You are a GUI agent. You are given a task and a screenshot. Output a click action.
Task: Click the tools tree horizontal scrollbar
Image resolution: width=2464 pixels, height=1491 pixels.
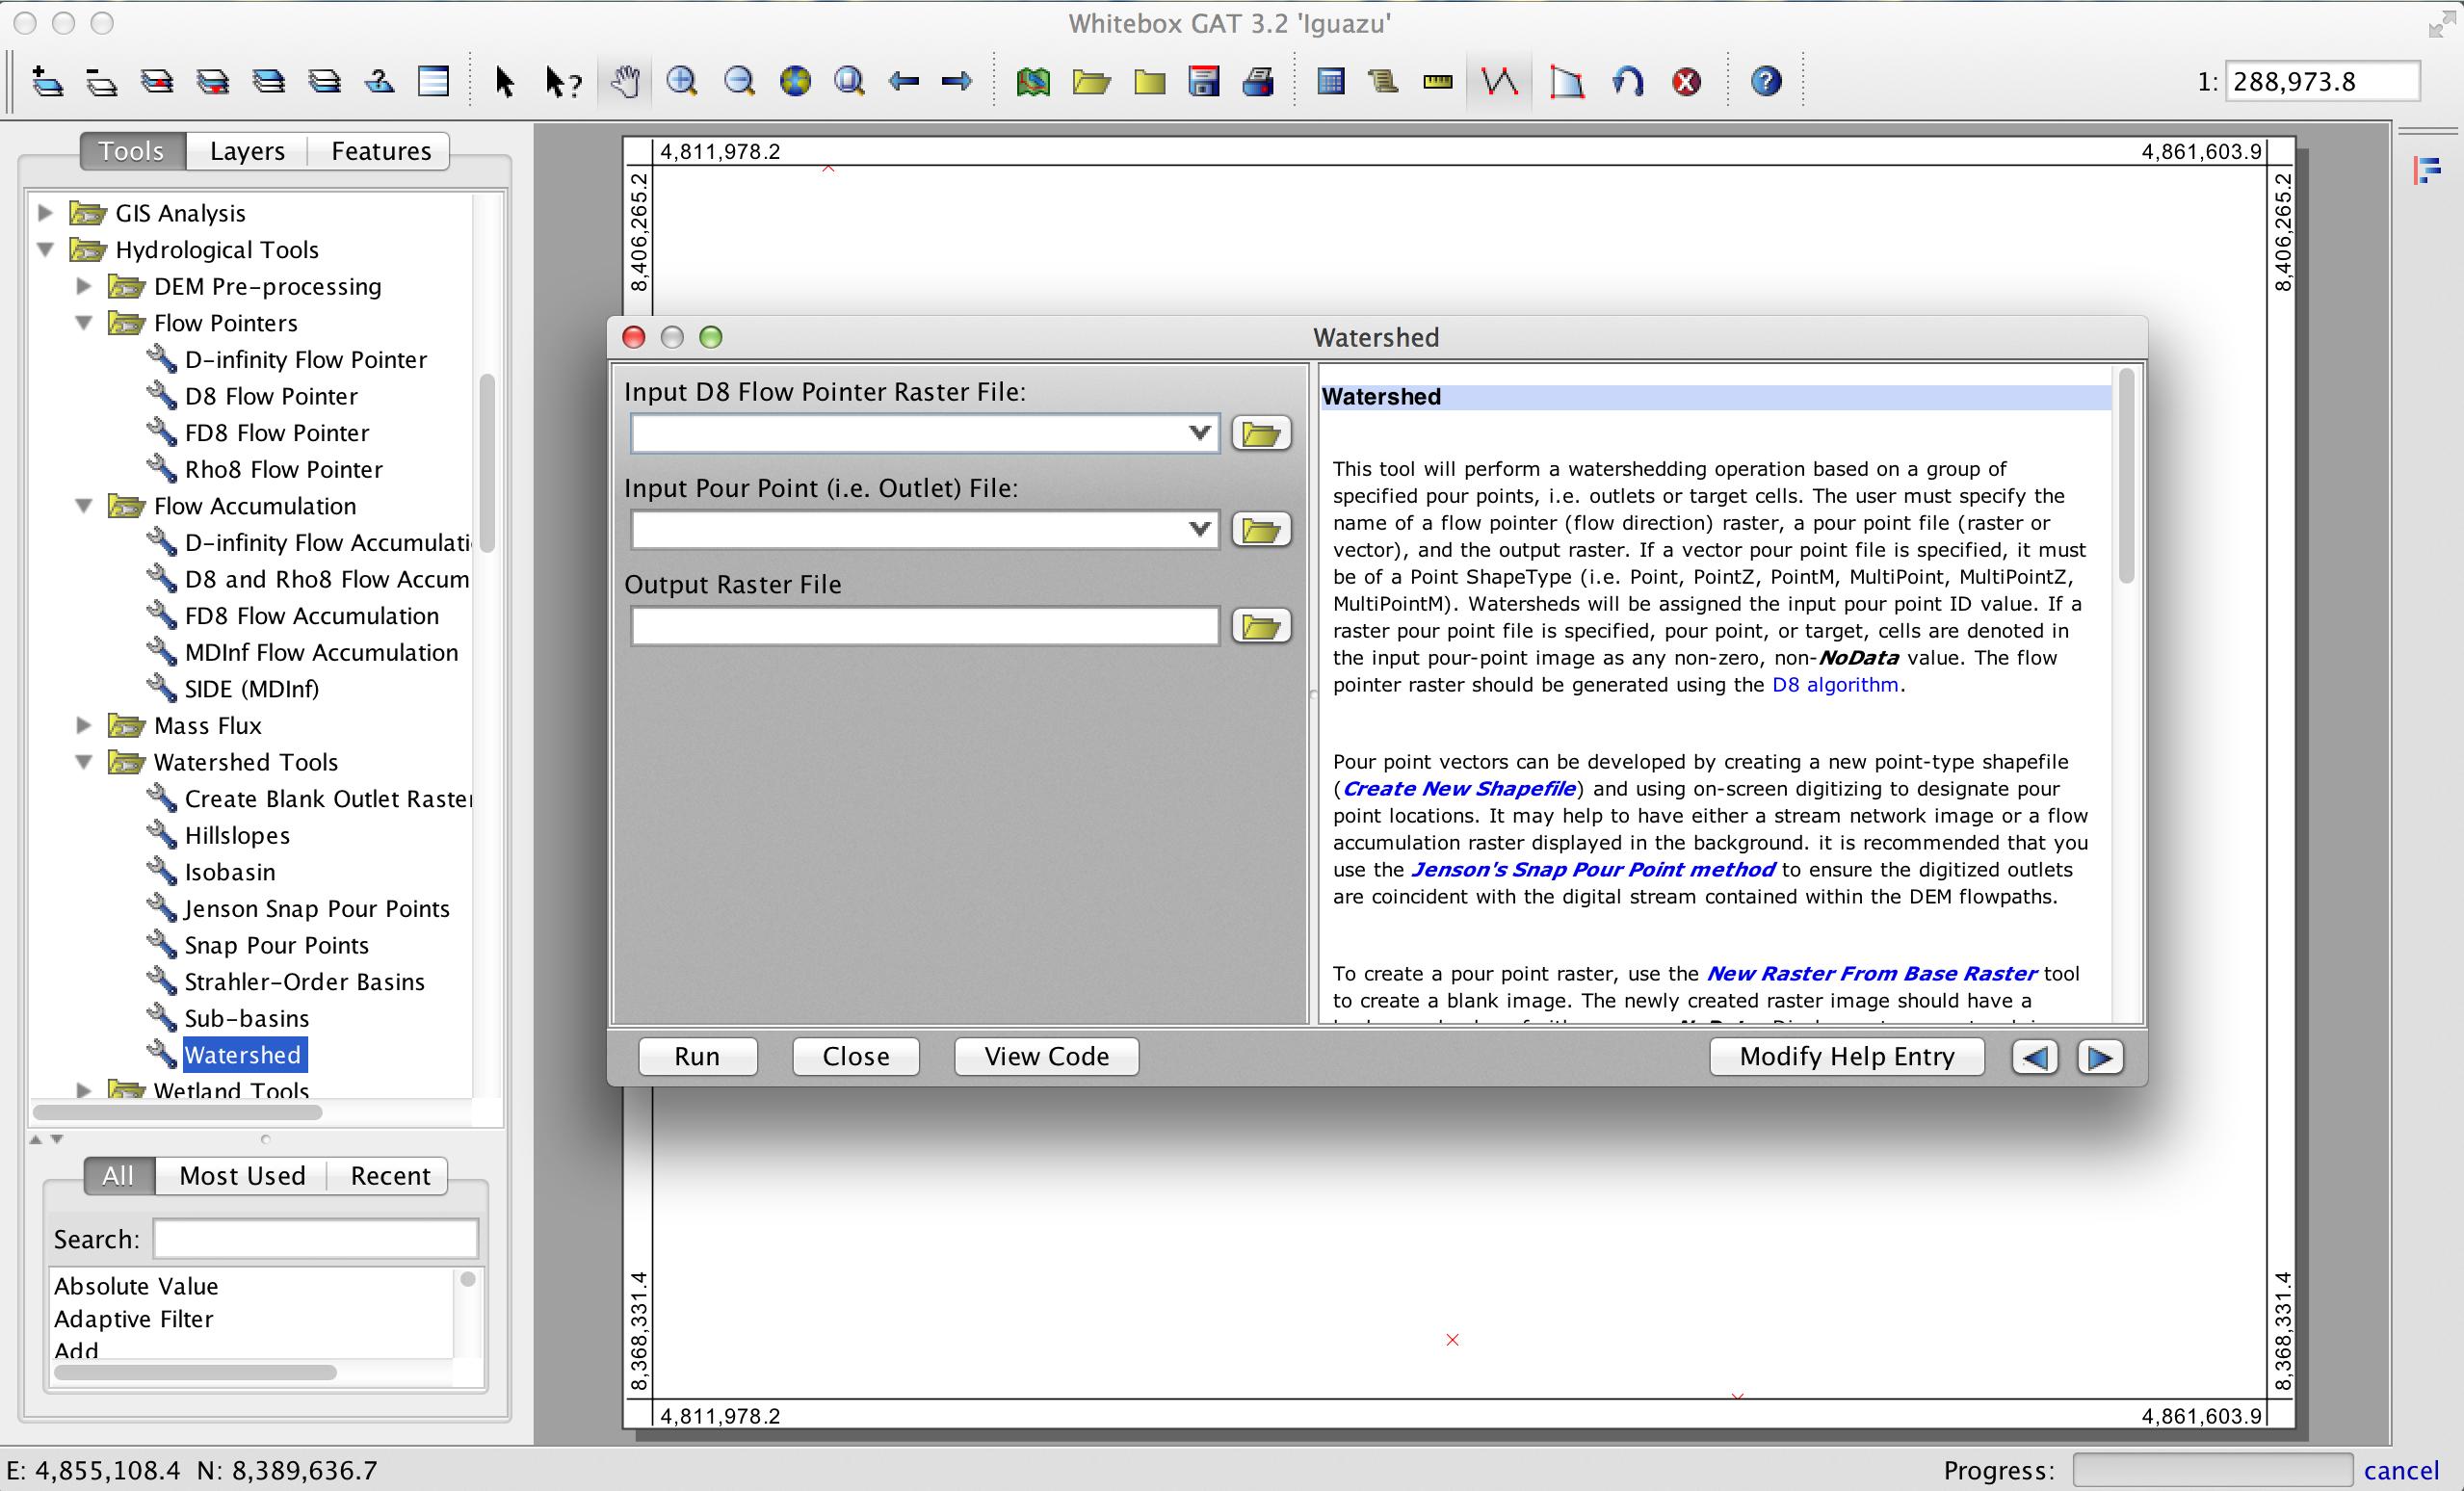[178, 1112]
